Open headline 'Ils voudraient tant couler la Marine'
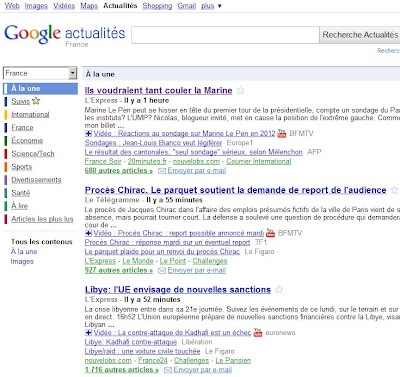Image resolution: width=400 pixels, height=377 pixels. pyautogui.click(x=159, y=90)
